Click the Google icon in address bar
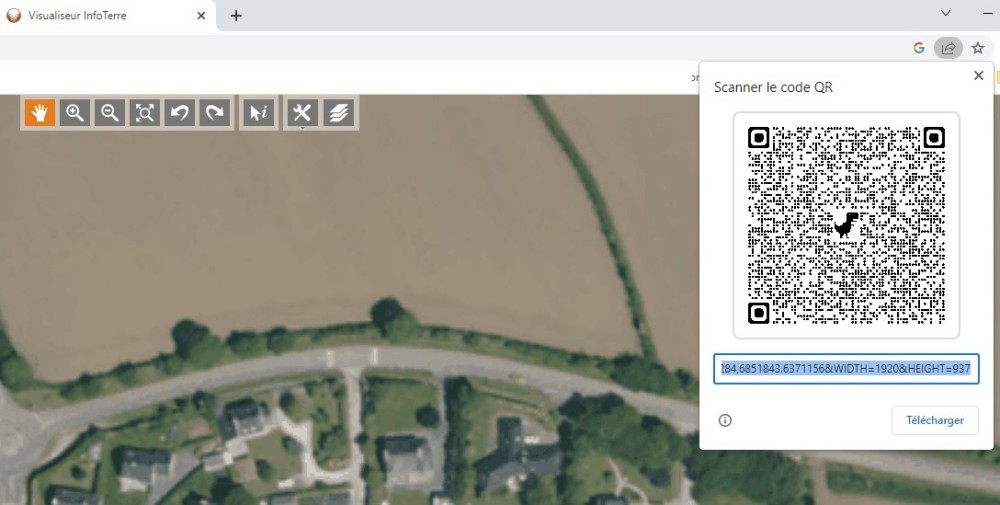This screenshot has width=1000, height=505. pyautogui.click(x=919, y=47)
